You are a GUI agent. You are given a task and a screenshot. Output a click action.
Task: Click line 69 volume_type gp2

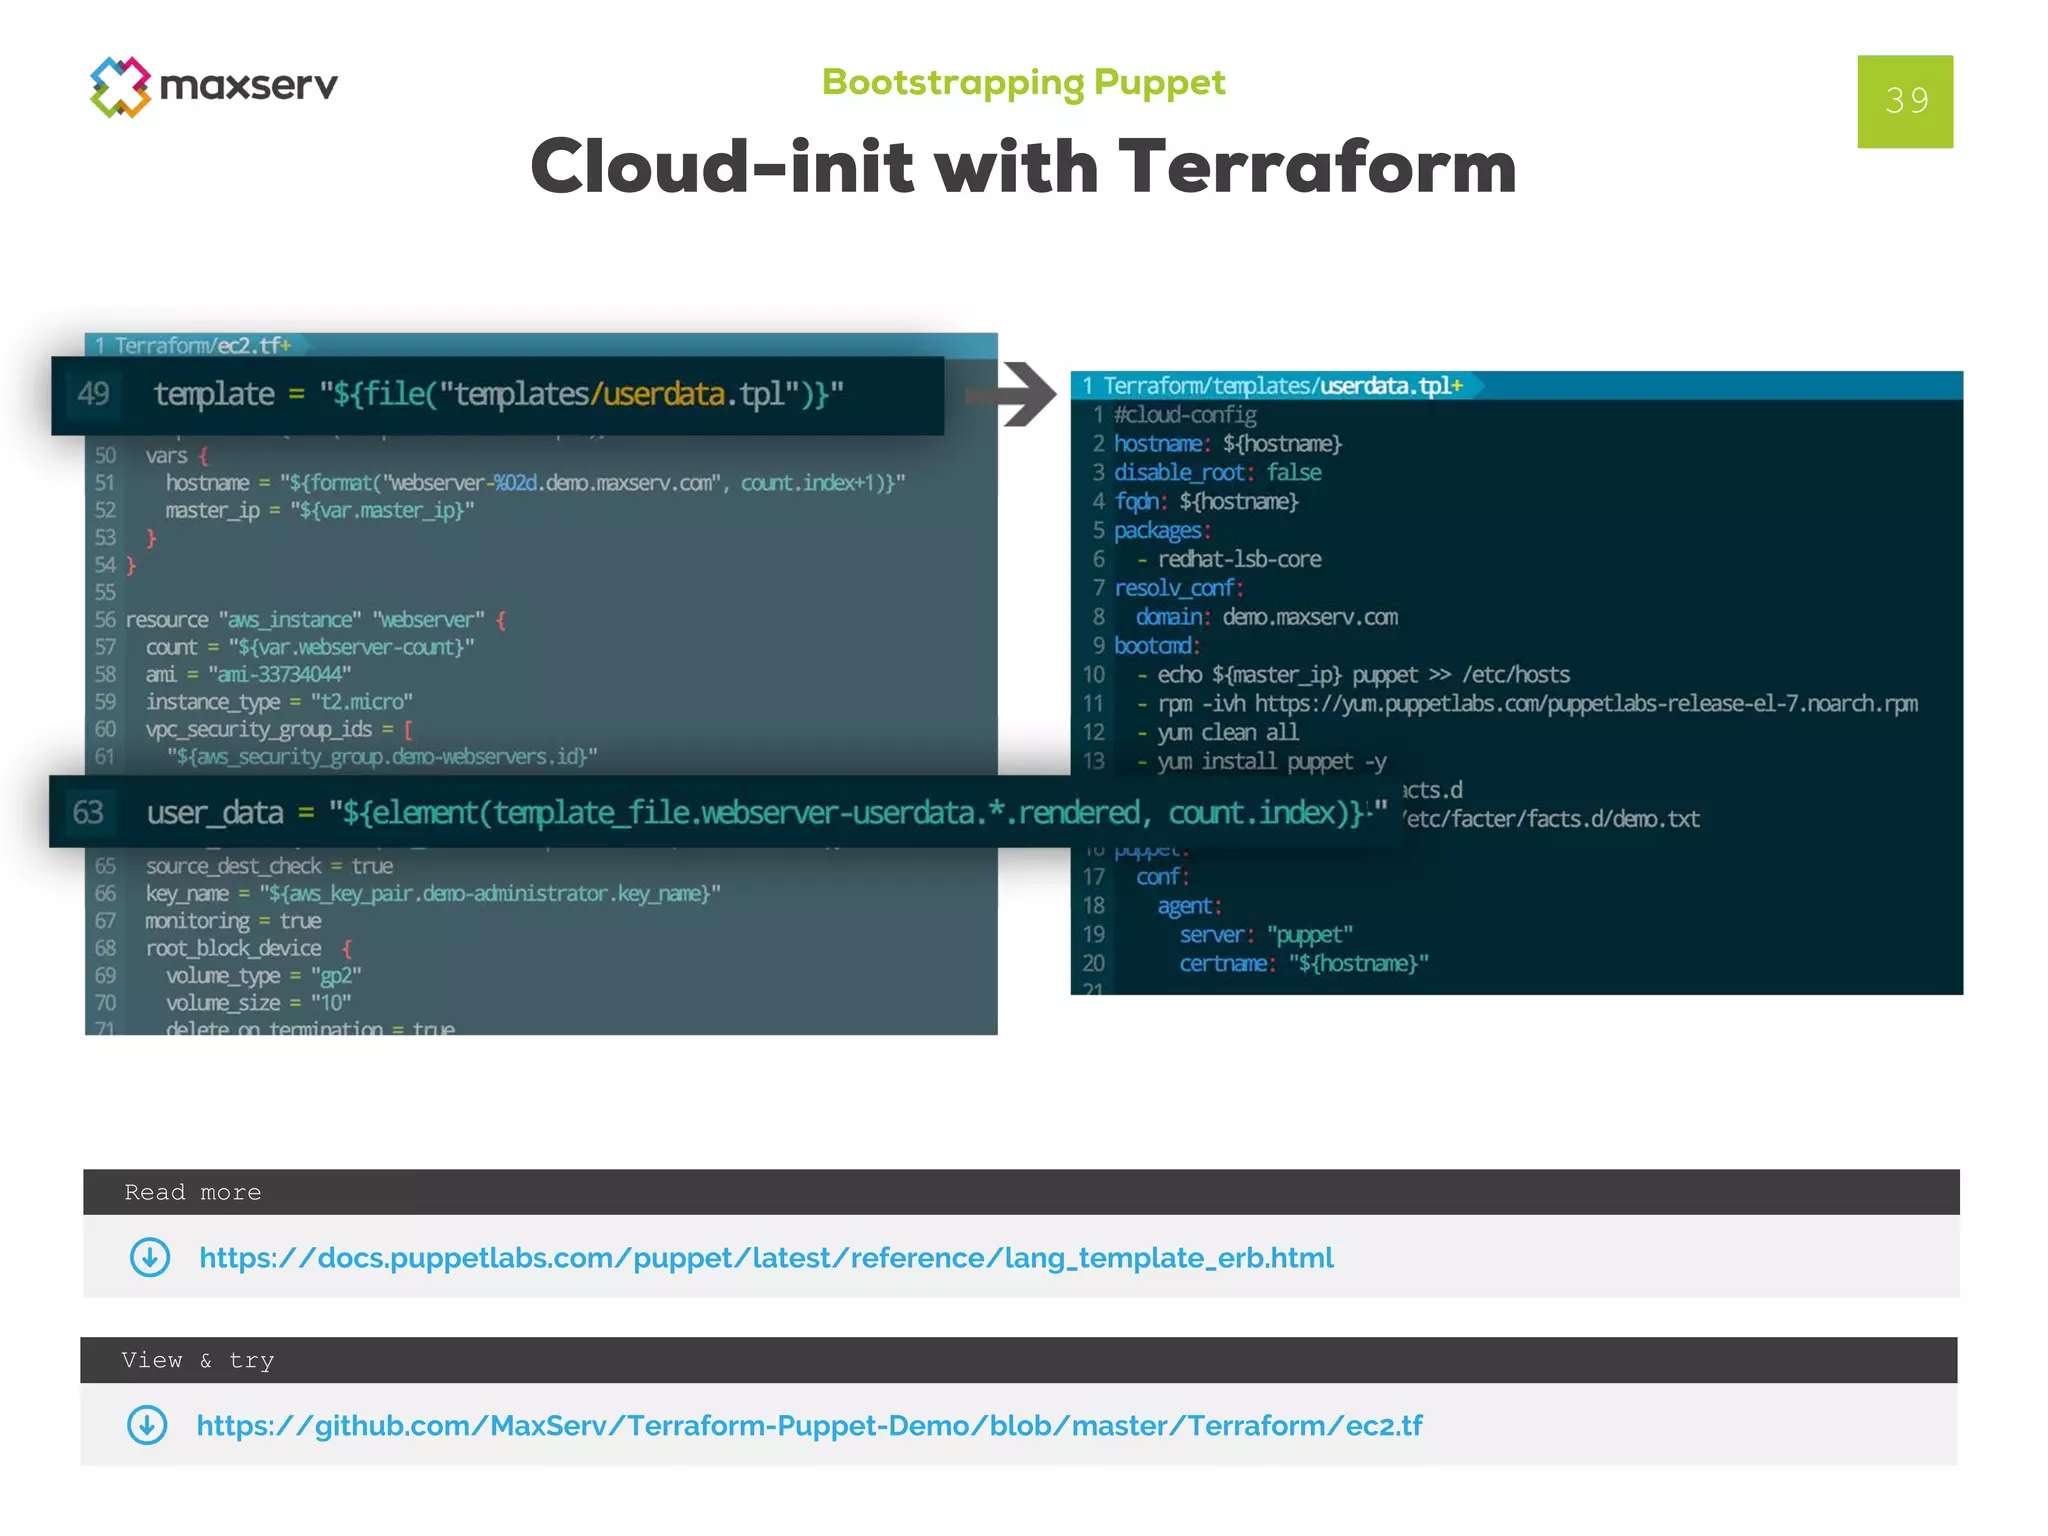tap(264, 975)
